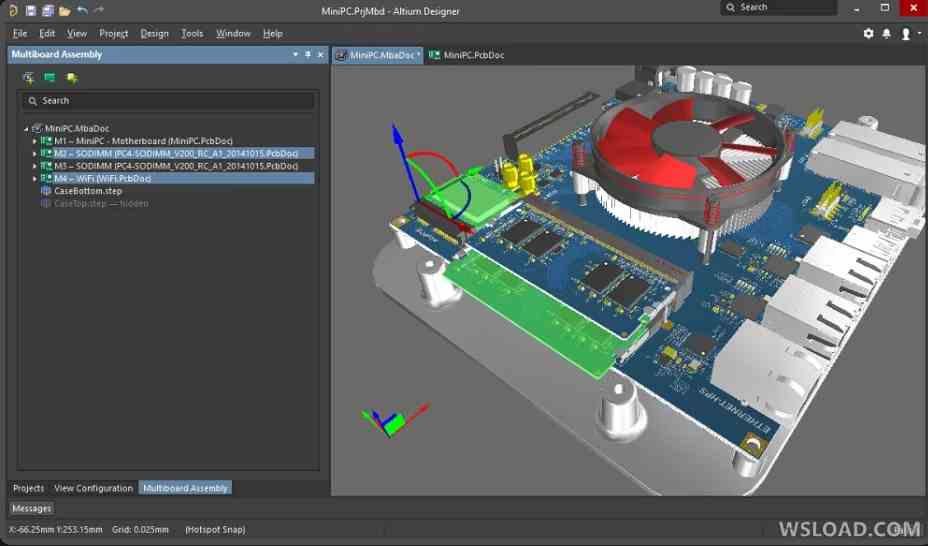The image size is (928, 546).
Task: Click first Multiboard Assembly panel toolbar icon
Action: point(28,77)
